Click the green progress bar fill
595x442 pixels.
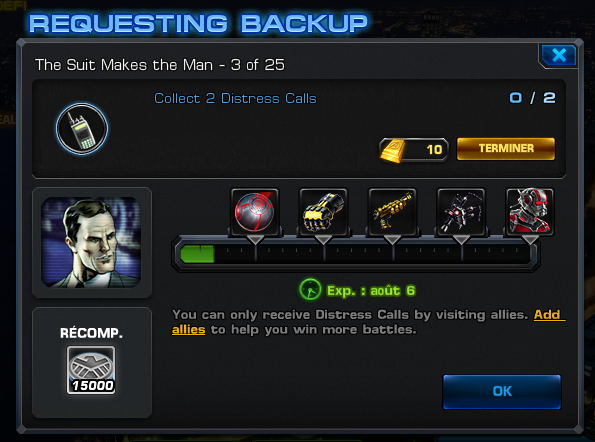point(197,253)
